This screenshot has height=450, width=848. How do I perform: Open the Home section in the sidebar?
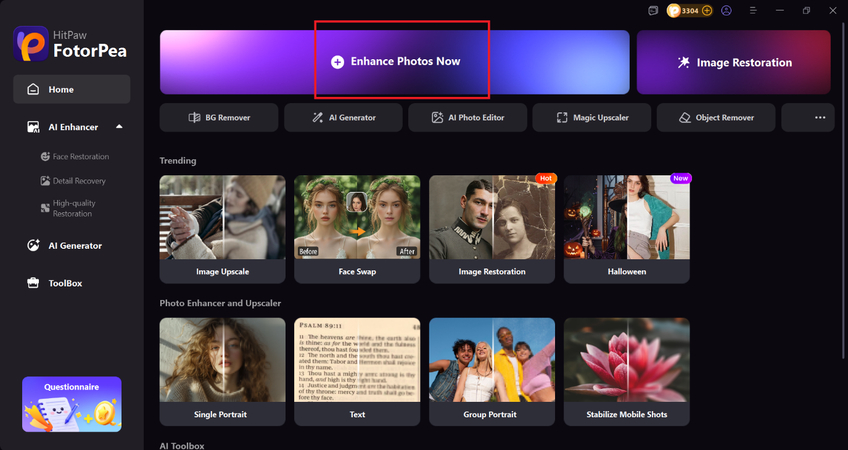(x=71, y=89)
